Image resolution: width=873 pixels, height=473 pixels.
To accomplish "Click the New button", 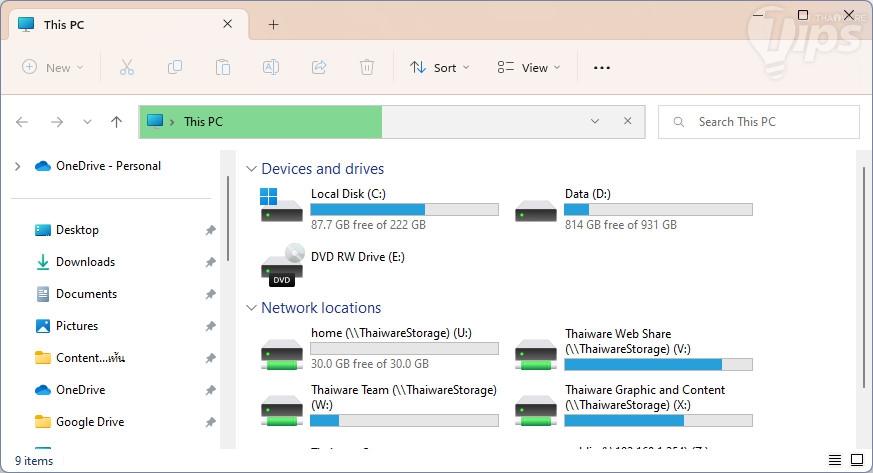I will click(53, 67).
